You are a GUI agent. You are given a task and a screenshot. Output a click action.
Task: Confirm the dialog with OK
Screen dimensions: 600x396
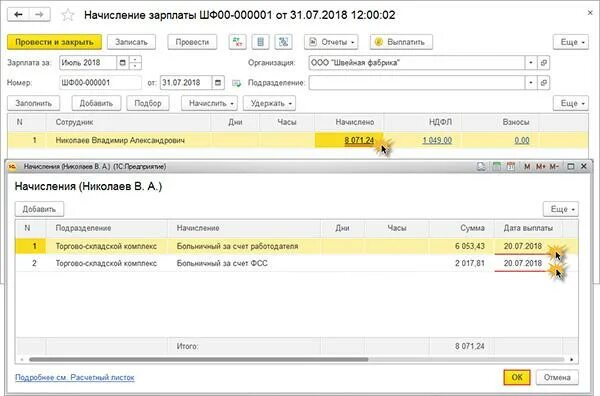click(517, 377)
